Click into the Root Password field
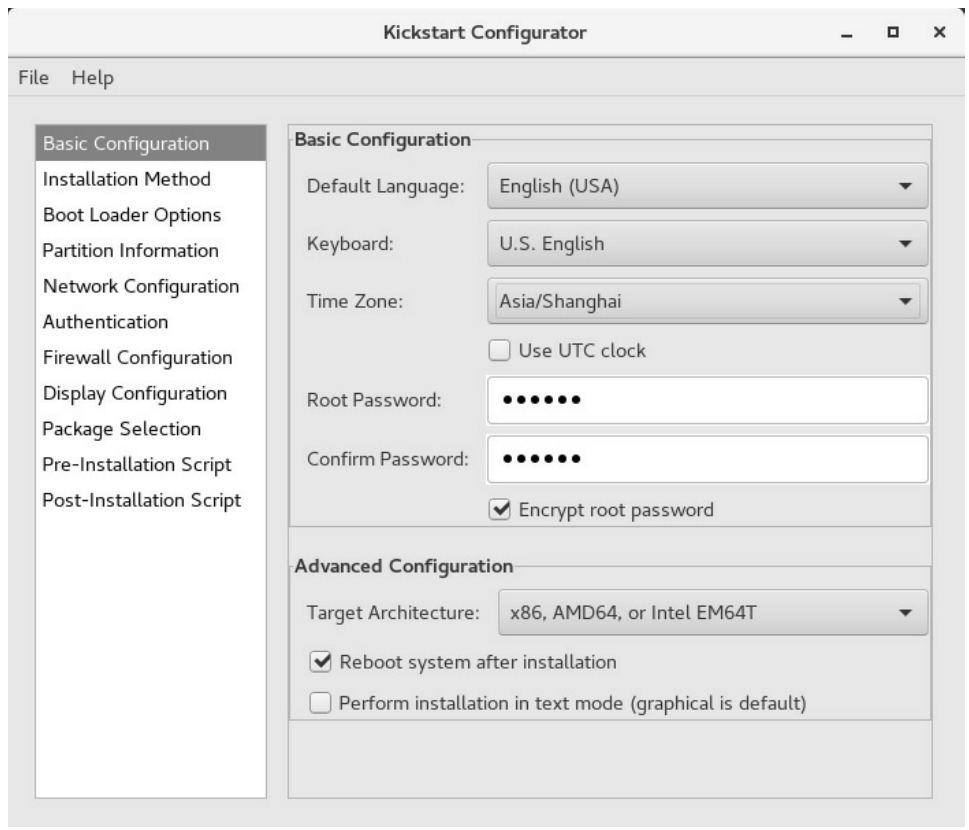 click(707, 401)
